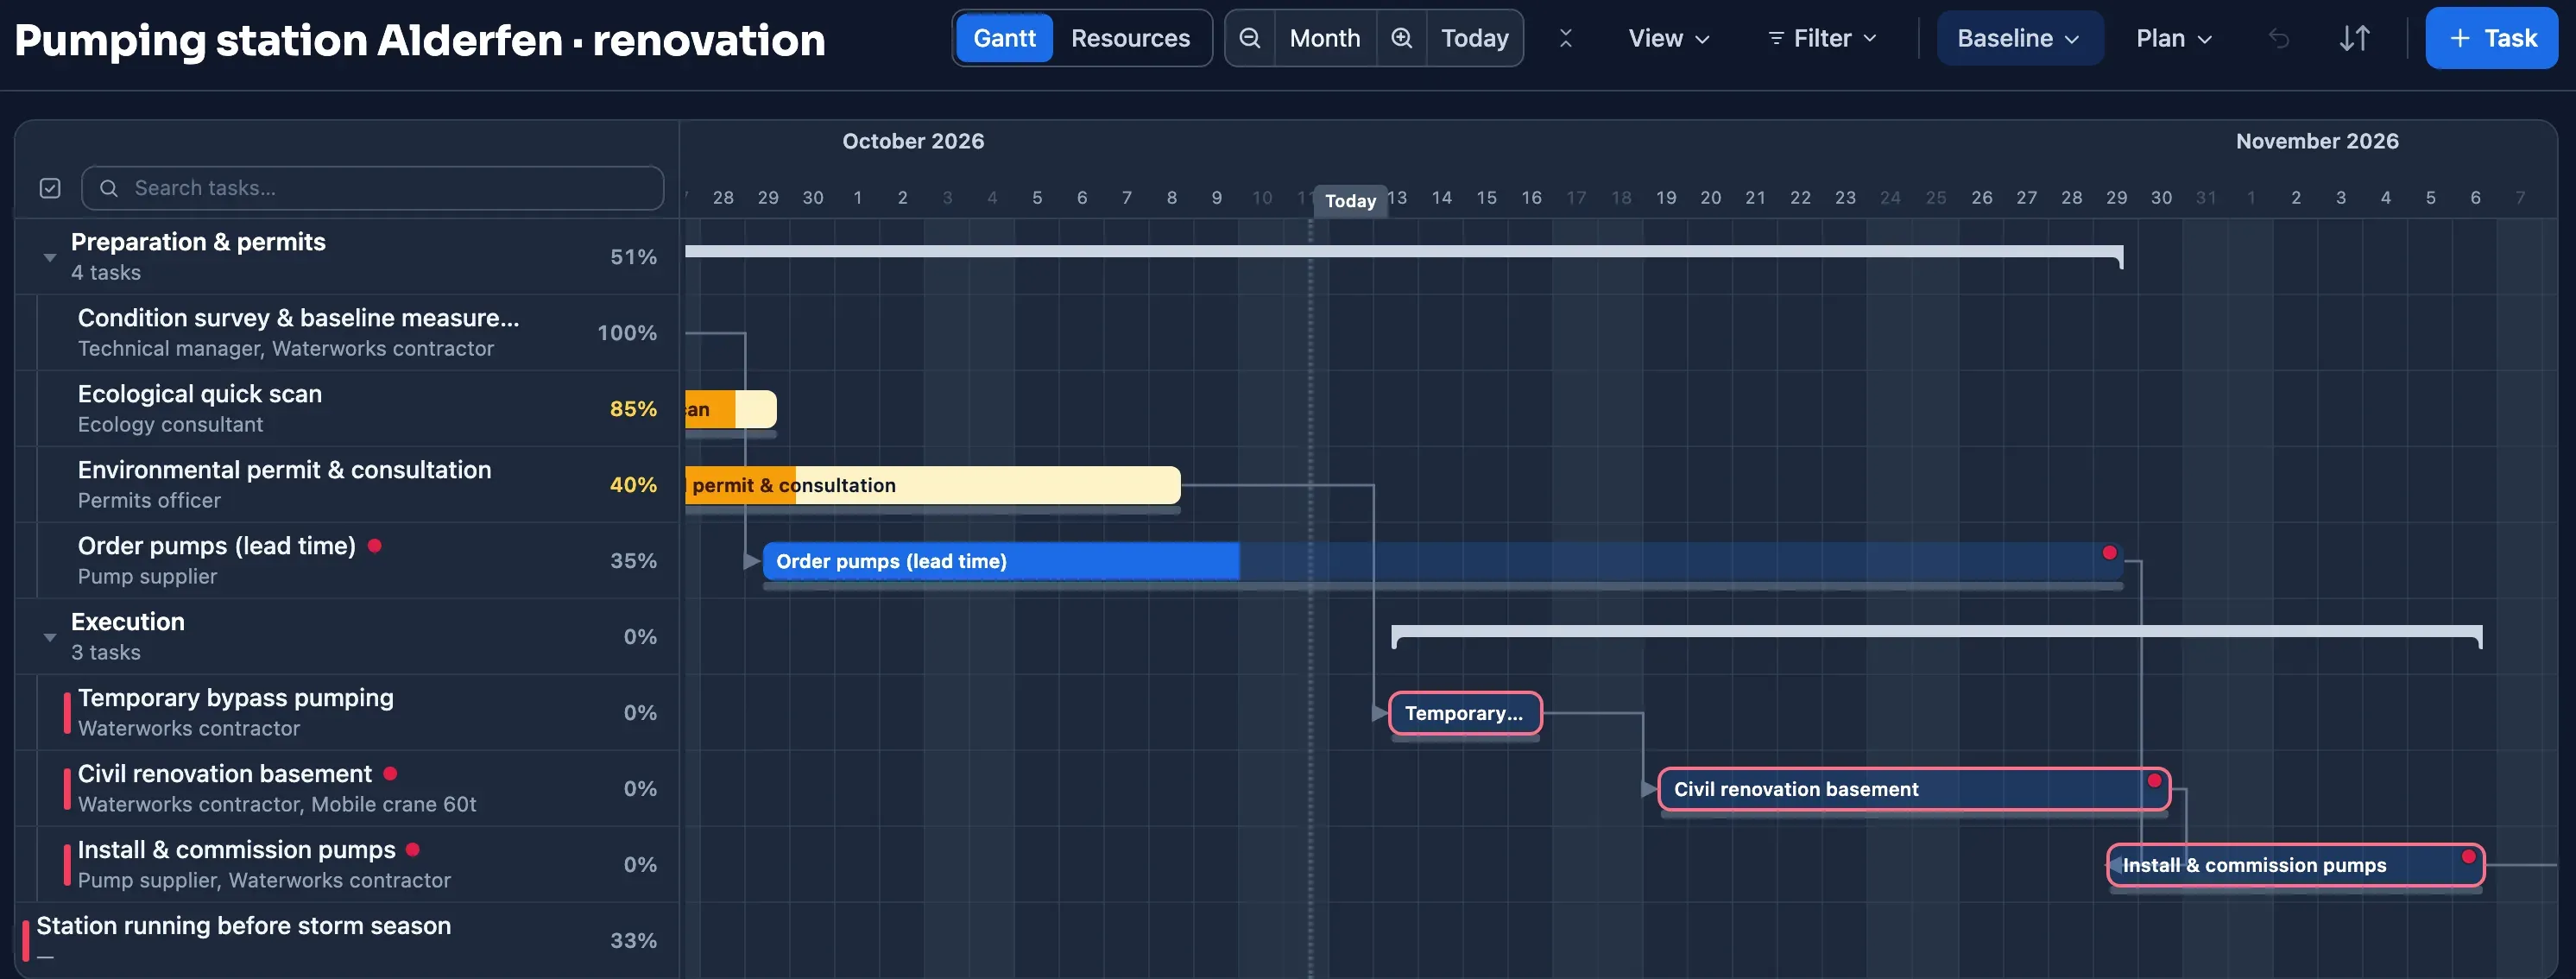Click red marker on Install & commission bar end
This screenshot has width=2576, height=979.
tap(2468, 856)
